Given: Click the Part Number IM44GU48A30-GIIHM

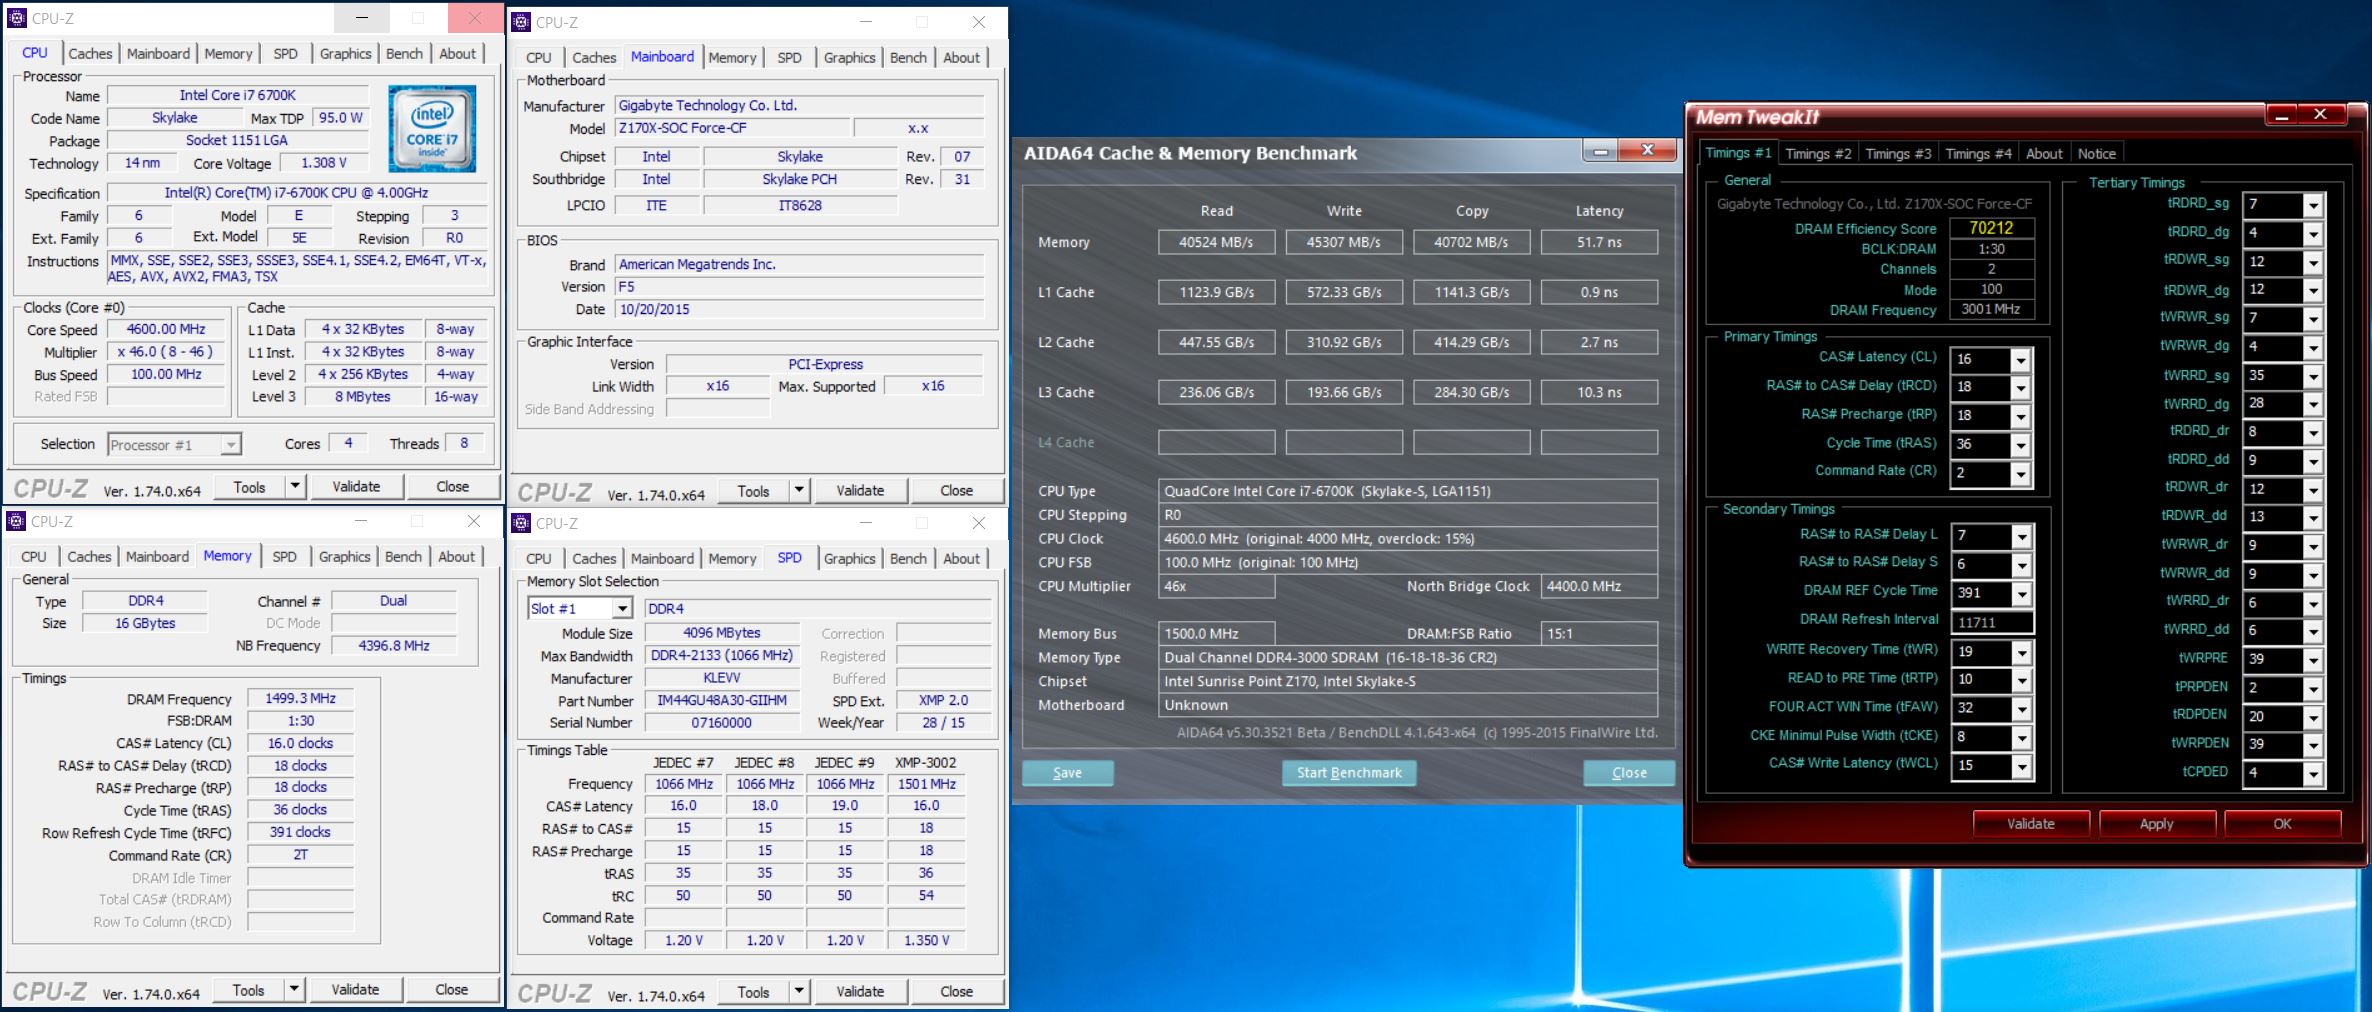Looking at the screenshot, I should (x=722, y=700).
